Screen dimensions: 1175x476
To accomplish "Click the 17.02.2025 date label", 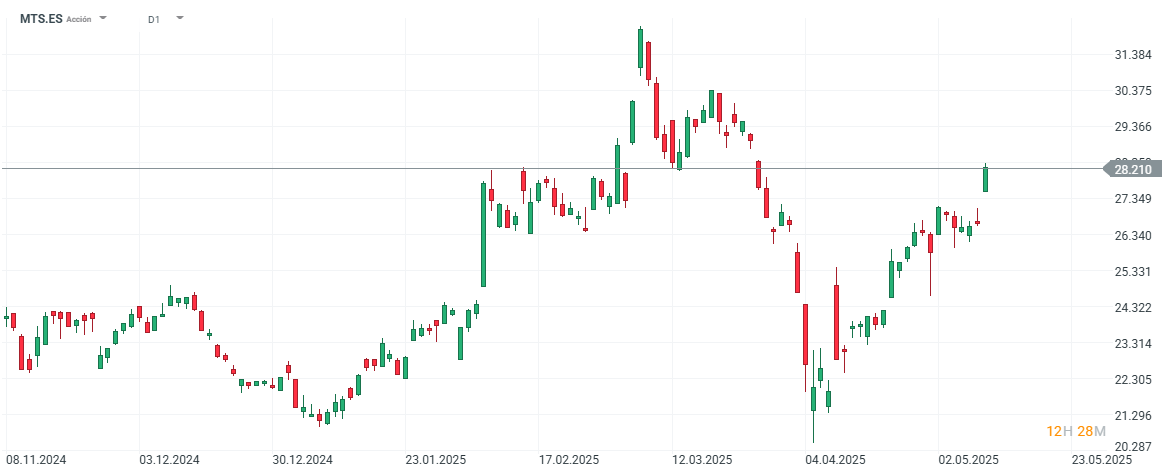I will click(568, 460).
